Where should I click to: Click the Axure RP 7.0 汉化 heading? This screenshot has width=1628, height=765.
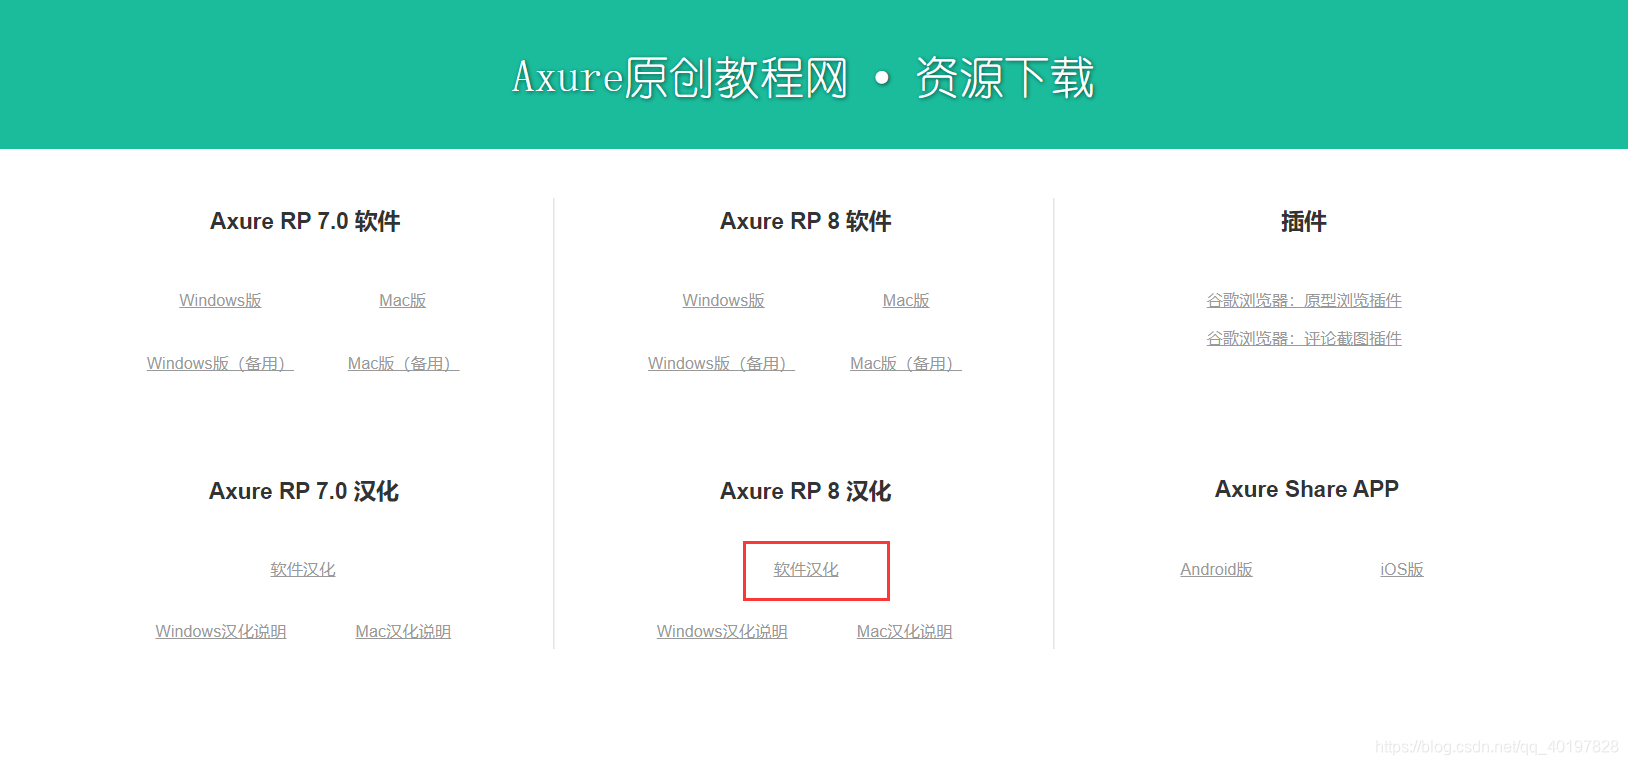(x=304, y=491)
